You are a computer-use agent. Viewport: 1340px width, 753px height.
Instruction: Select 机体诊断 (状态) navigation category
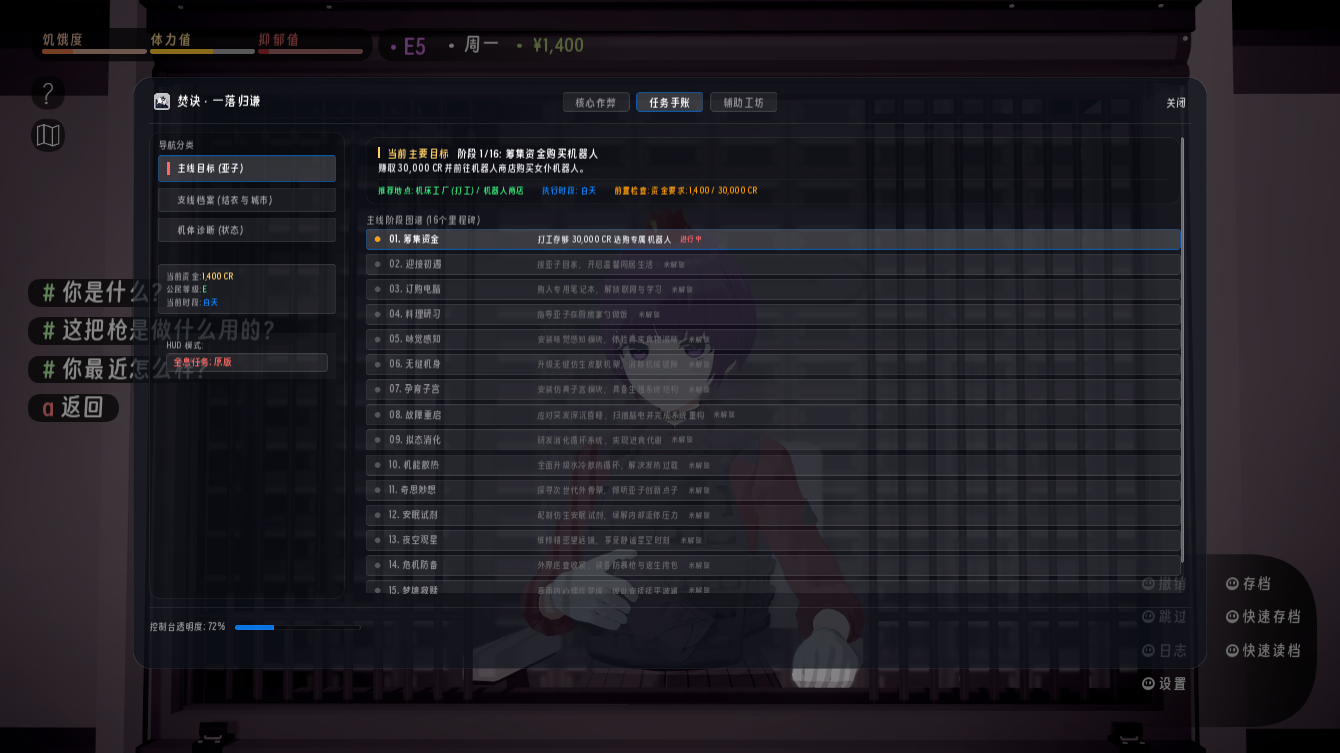click(247, 230)
